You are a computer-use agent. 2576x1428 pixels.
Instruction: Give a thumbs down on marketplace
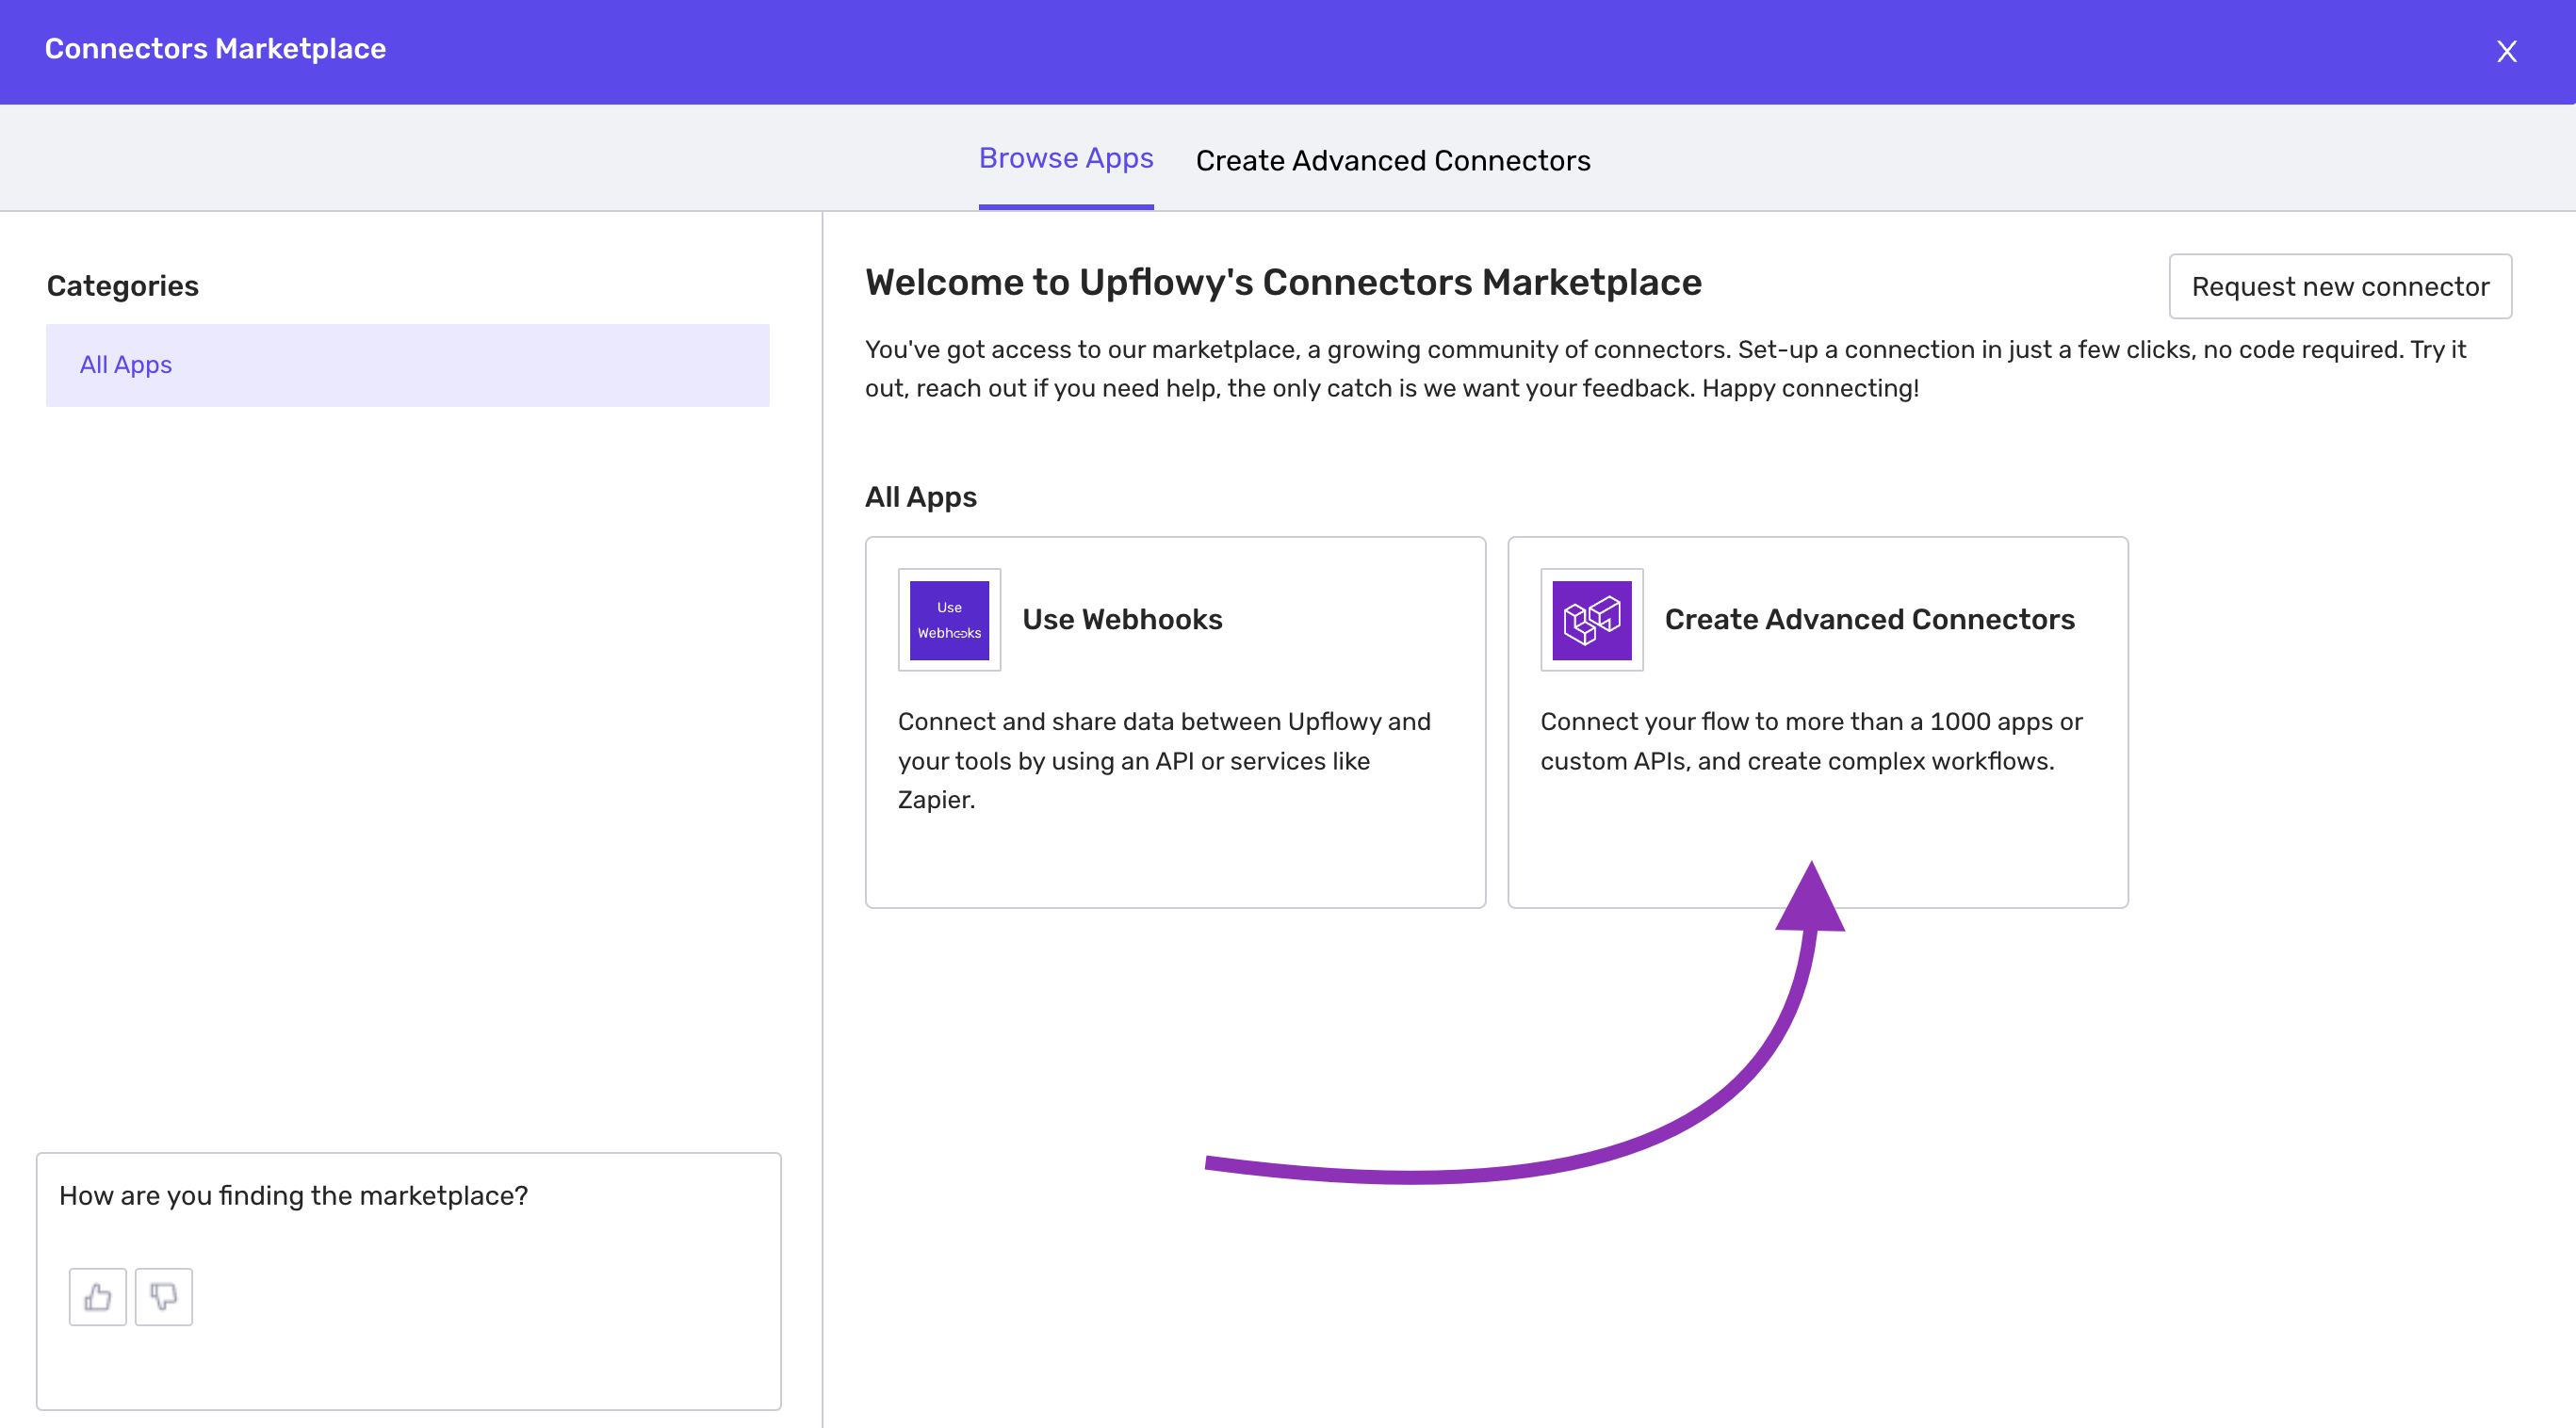click(x=164, y=1297)
